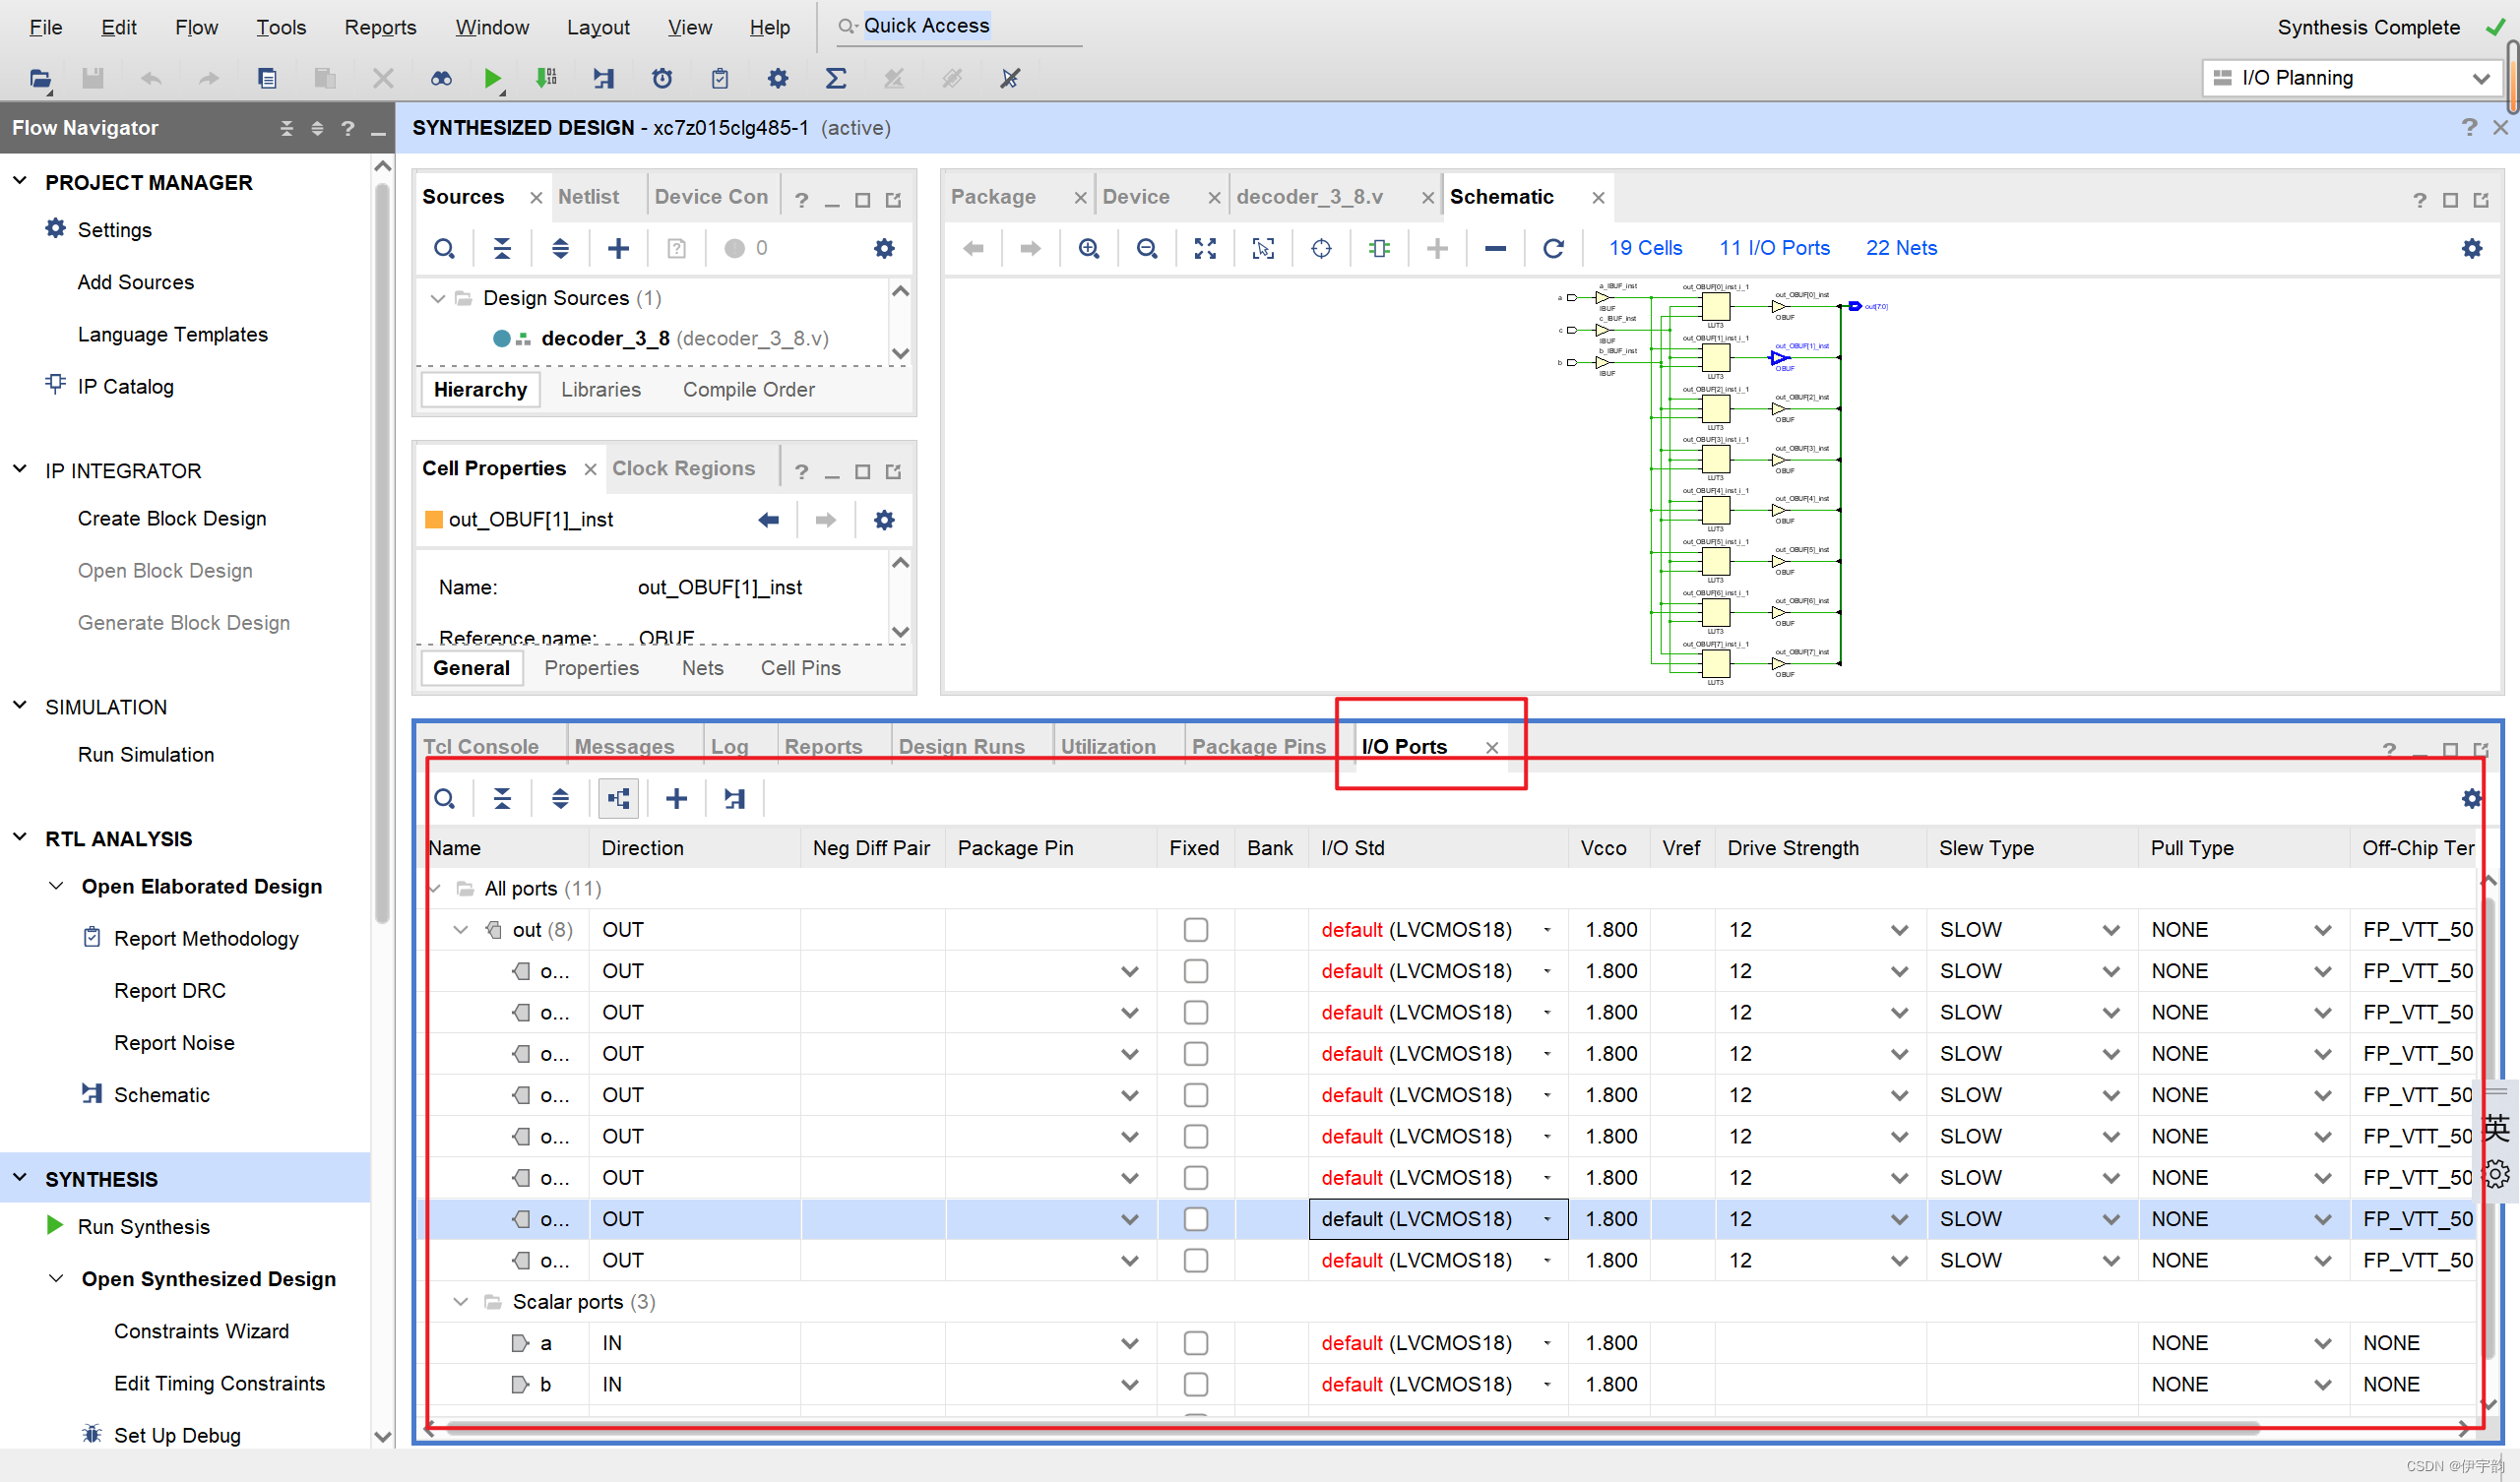
Task: Check the Fixed checkbox for out bus
Action: point(1195,930)
